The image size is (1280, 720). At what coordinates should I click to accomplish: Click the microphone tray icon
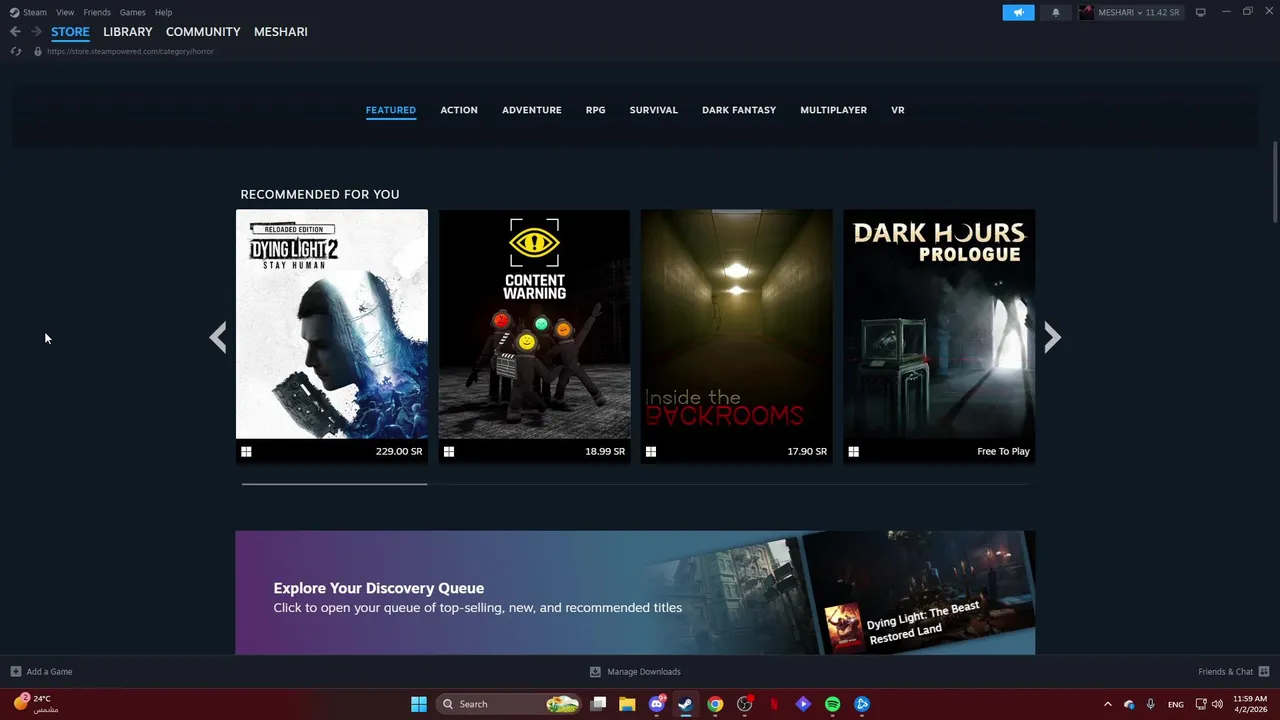click(1151, 704)
